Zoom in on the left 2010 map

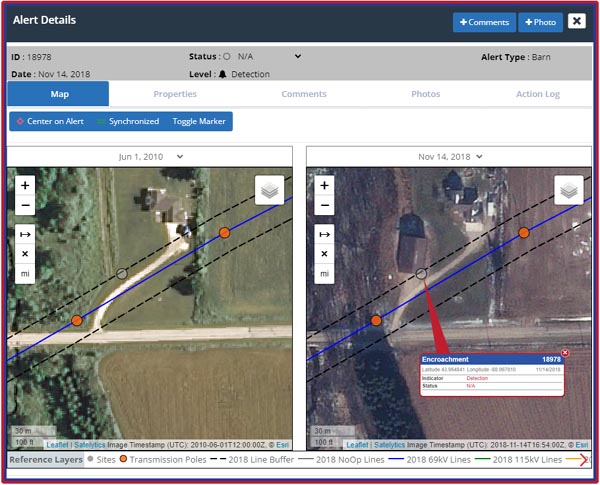pos(26,185)
